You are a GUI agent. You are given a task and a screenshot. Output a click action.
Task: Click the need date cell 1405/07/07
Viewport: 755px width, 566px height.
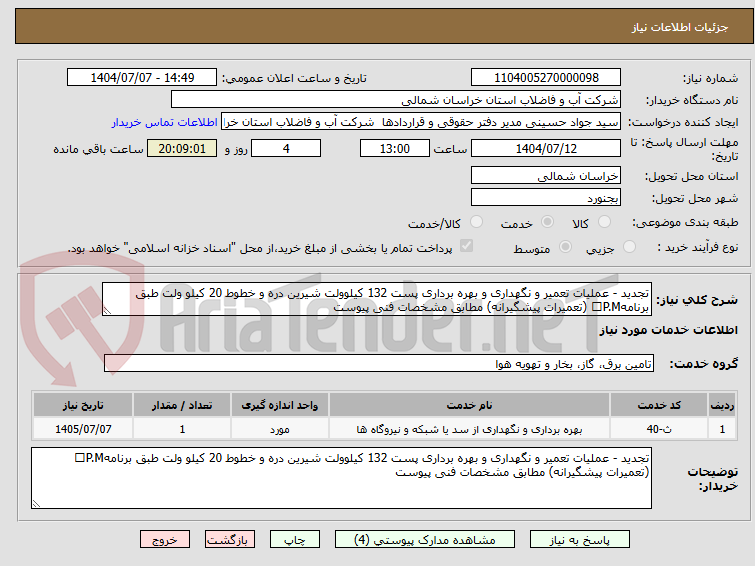coord(83,429)
